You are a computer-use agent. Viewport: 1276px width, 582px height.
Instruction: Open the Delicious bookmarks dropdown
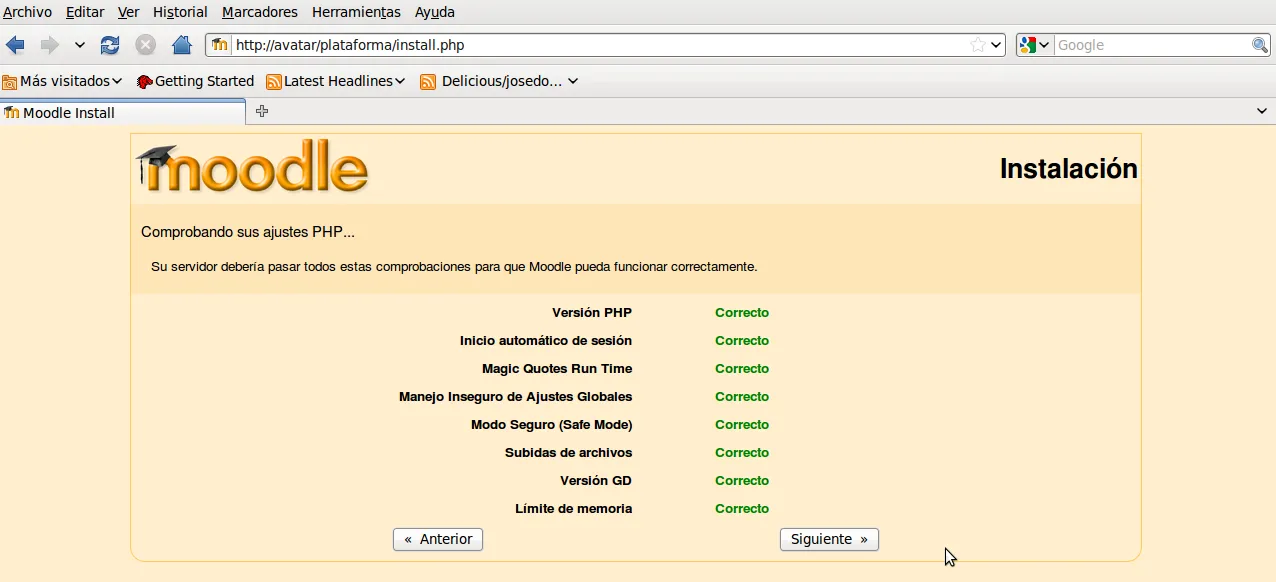499,81
